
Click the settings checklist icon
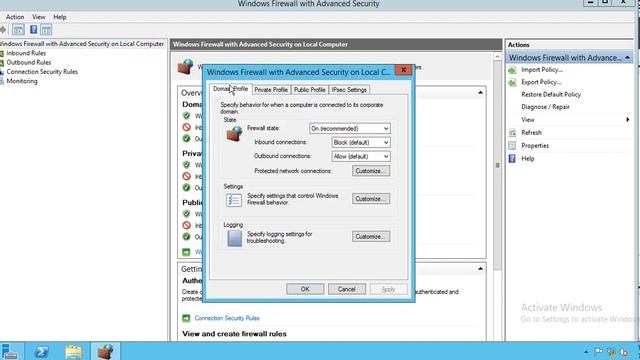[x=234, y=200]
